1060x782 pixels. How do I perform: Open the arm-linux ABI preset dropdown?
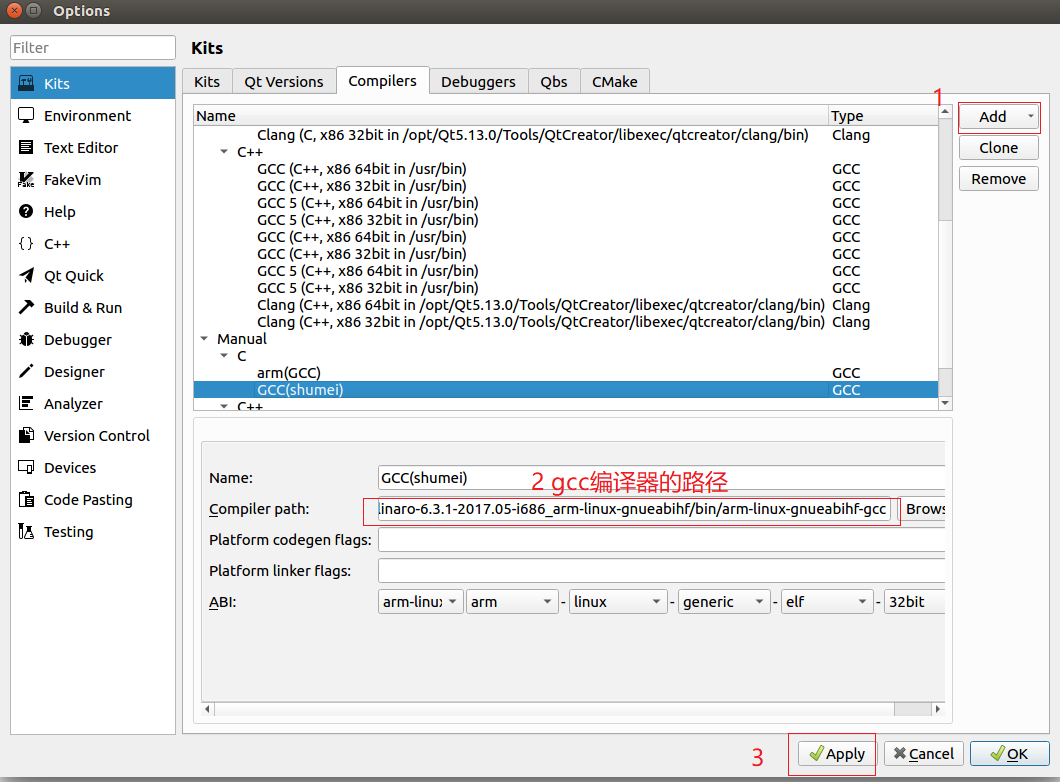[x=420, y=602]
